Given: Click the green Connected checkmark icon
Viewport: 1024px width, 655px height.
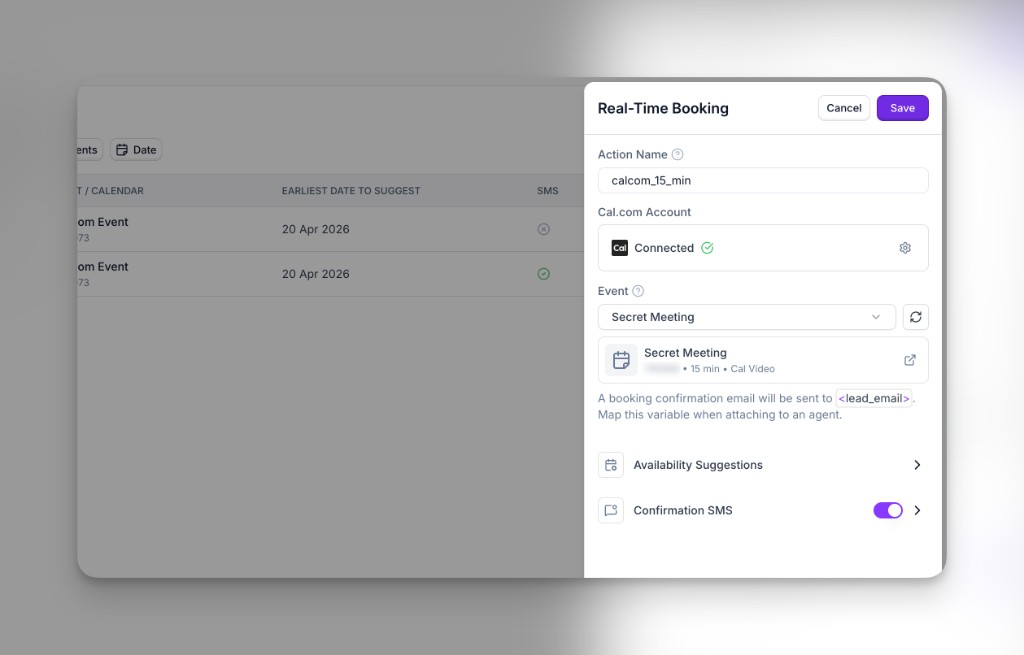Looking at the screenshot, I should 707,248.
